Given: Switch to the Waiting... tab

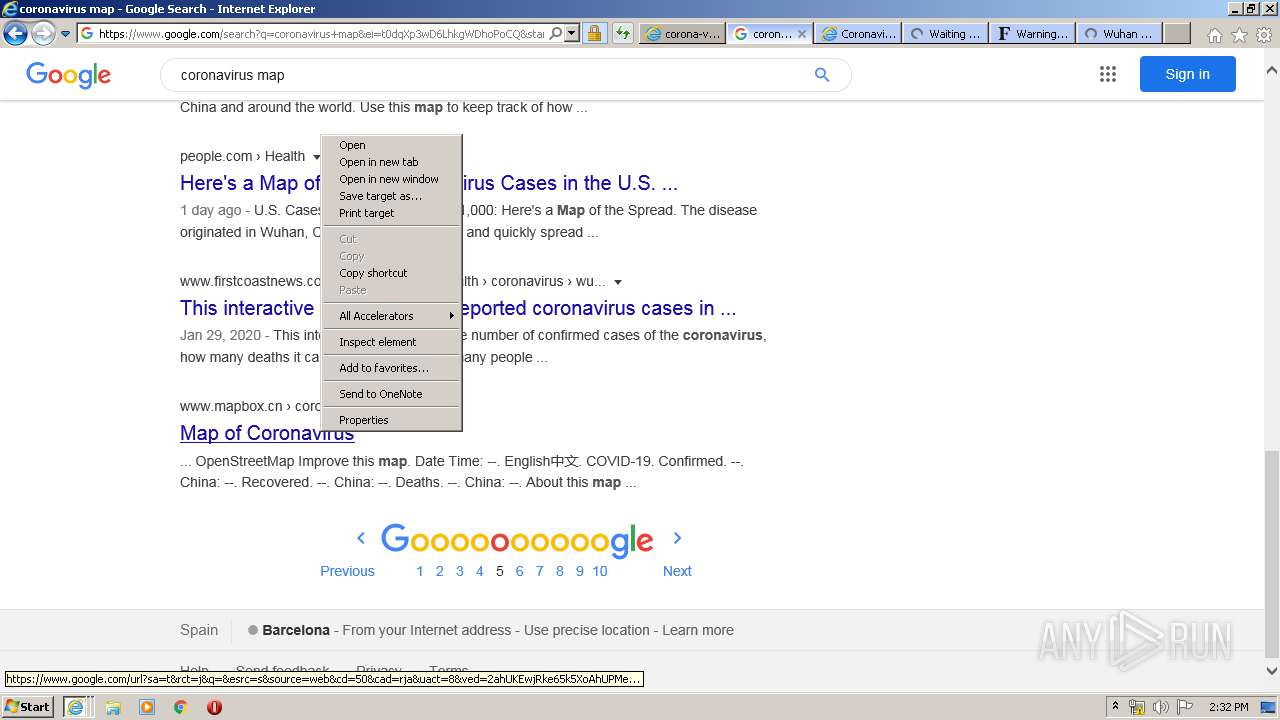Looking at the screenshot, I should [x=946, y=33].
